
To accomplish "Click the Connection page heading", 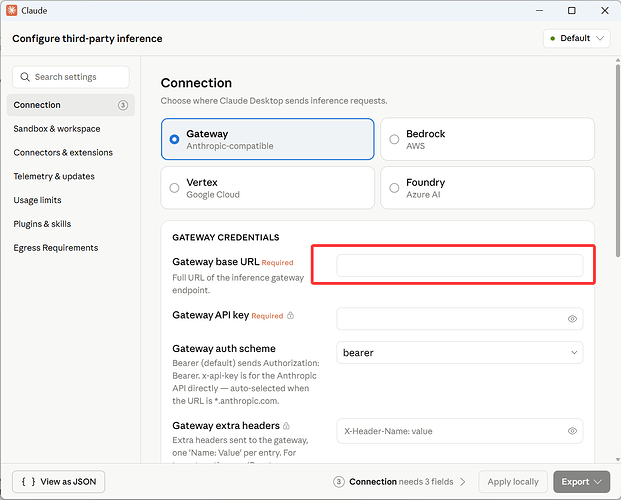I will click(196, 83).
